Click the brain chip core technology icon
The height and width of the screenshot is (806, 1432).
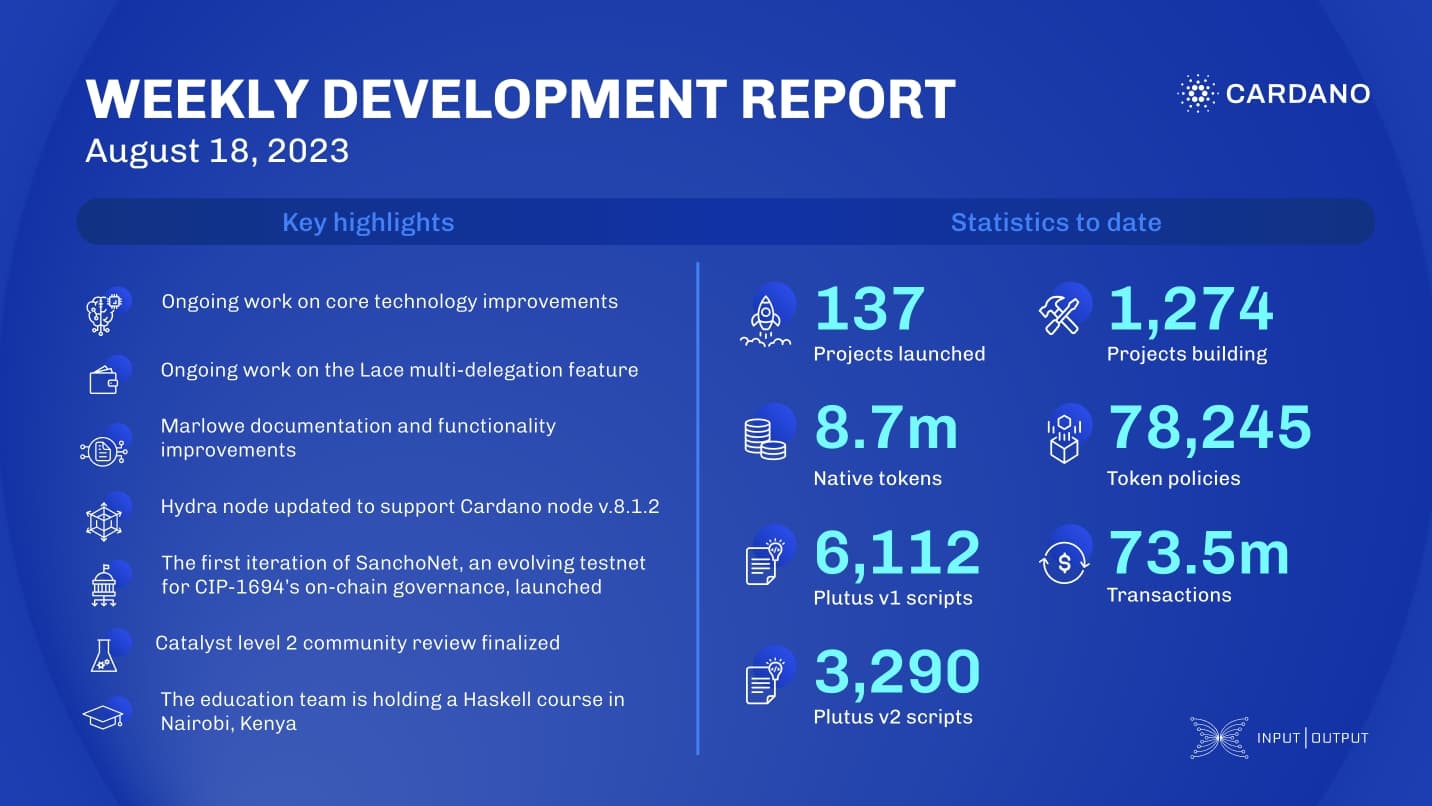(104, 313)
